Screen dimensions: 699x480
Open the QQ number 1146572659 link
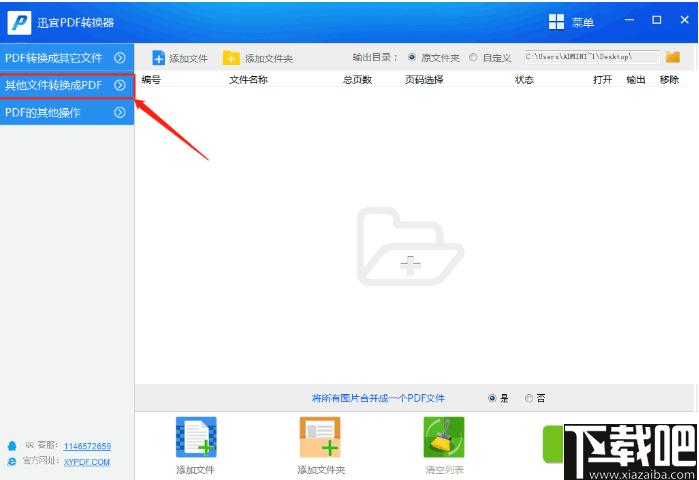point(87,446)
